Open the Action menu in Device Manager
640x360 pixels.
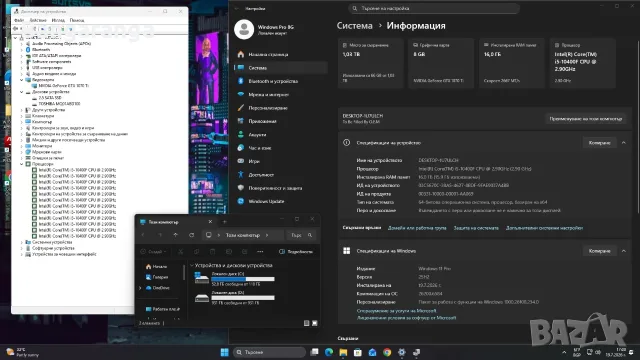pyautogui.click(x=38, y=20)
